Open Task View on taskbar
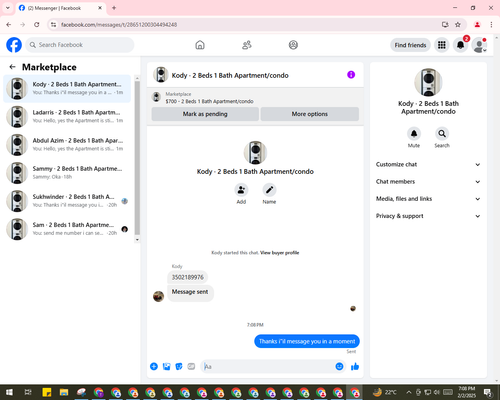 pyautogui.click(x=28, y=392)
